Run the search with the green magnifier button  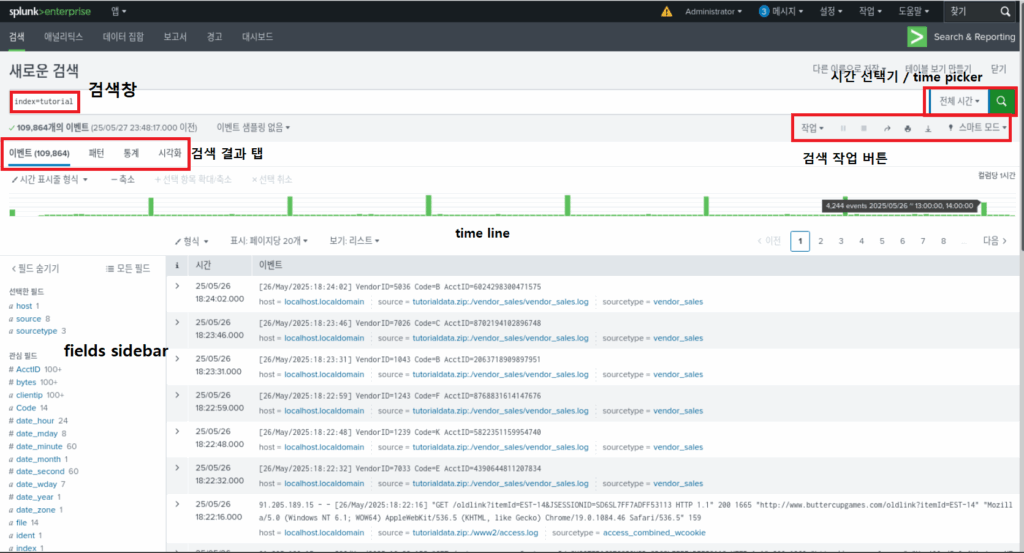[1001, 101]
